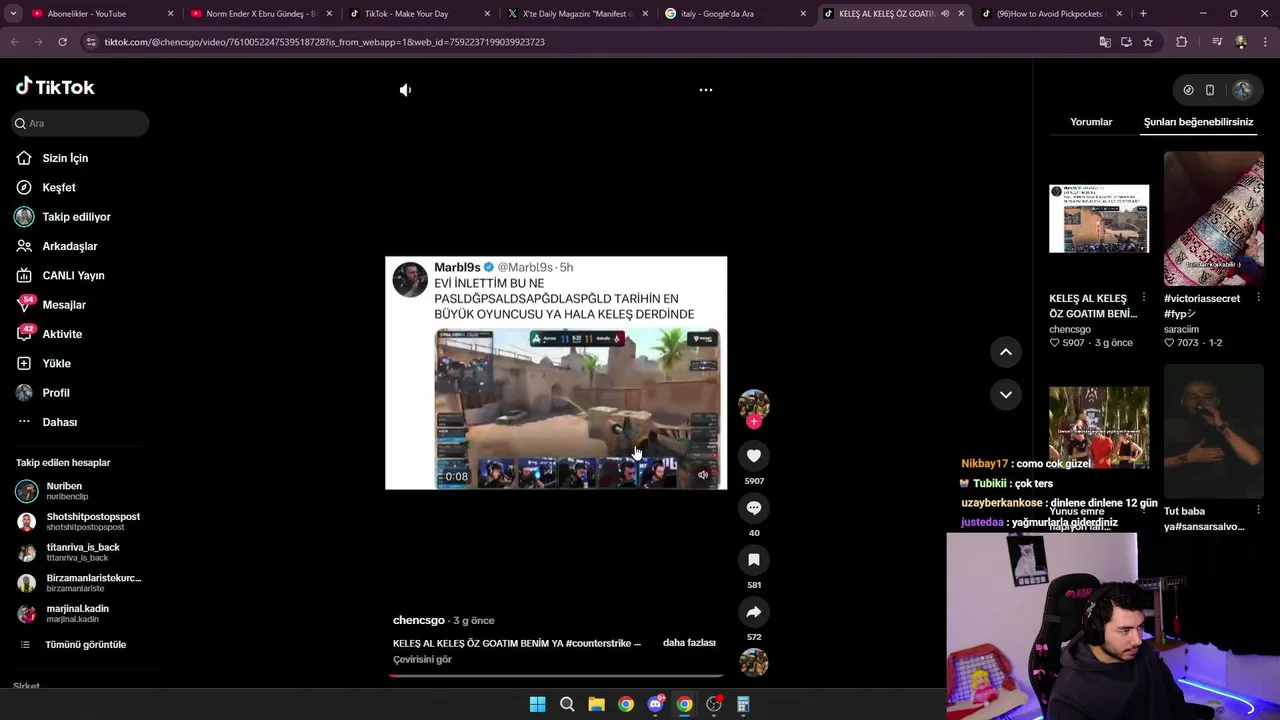
Task: Go forward in Chrome
Action: [38, 42]
